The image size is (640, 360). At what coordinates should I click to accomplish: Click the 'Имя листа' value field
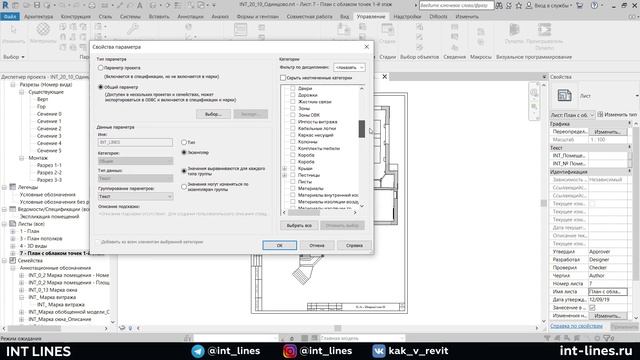[608, 291]
